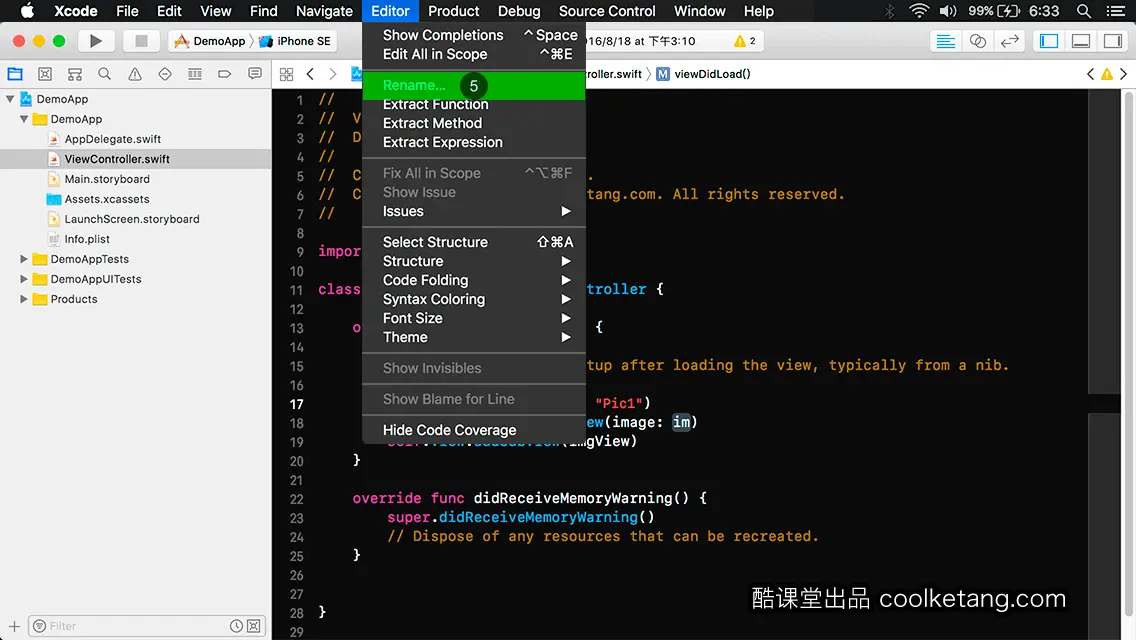
Task: Select the iPhone SE destination
Action: tap(296, 41)
